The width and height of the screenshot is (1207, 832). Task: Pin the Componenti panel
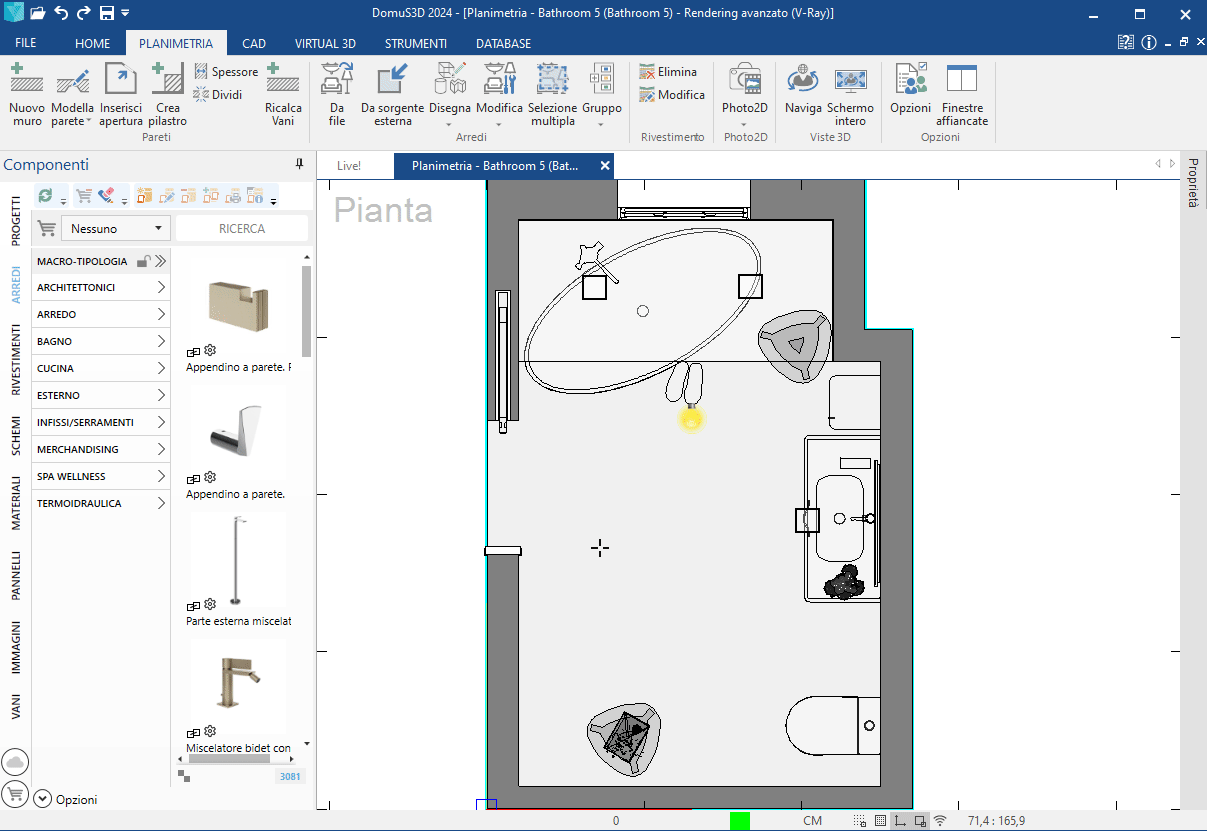pyautogui.click(x=299, y=164)
